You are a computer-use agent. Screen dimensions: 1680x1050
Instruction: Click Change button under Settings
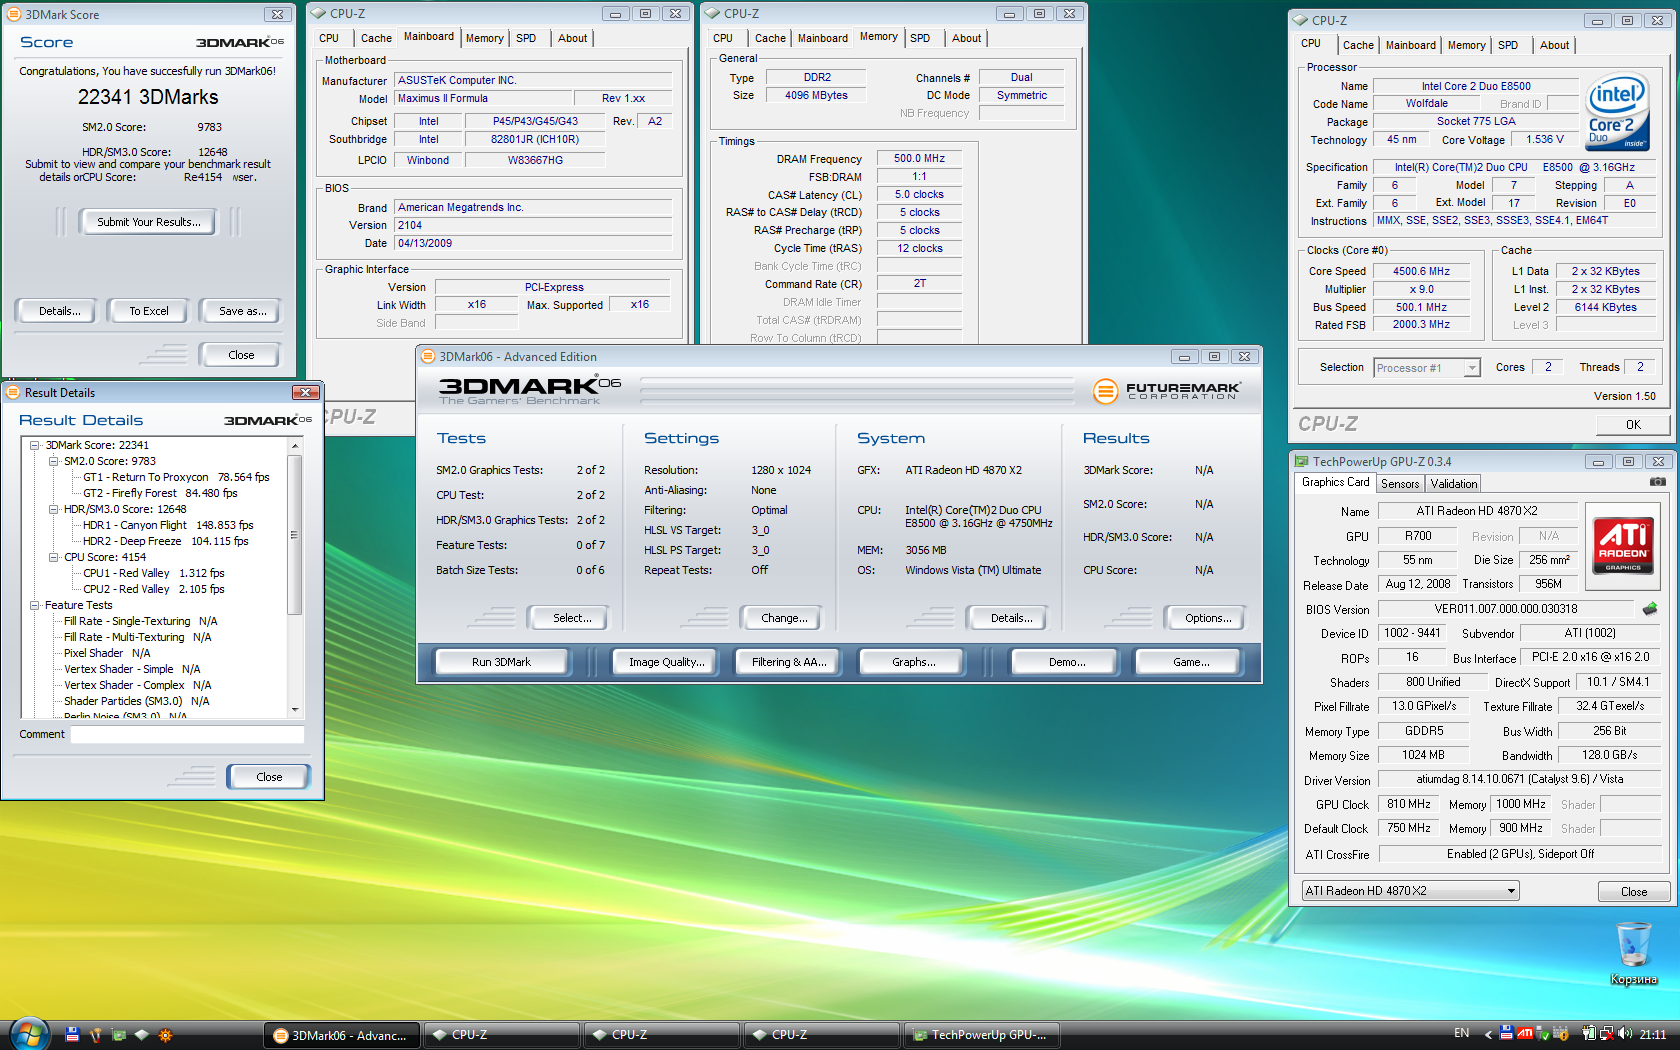tap(784, 618)
